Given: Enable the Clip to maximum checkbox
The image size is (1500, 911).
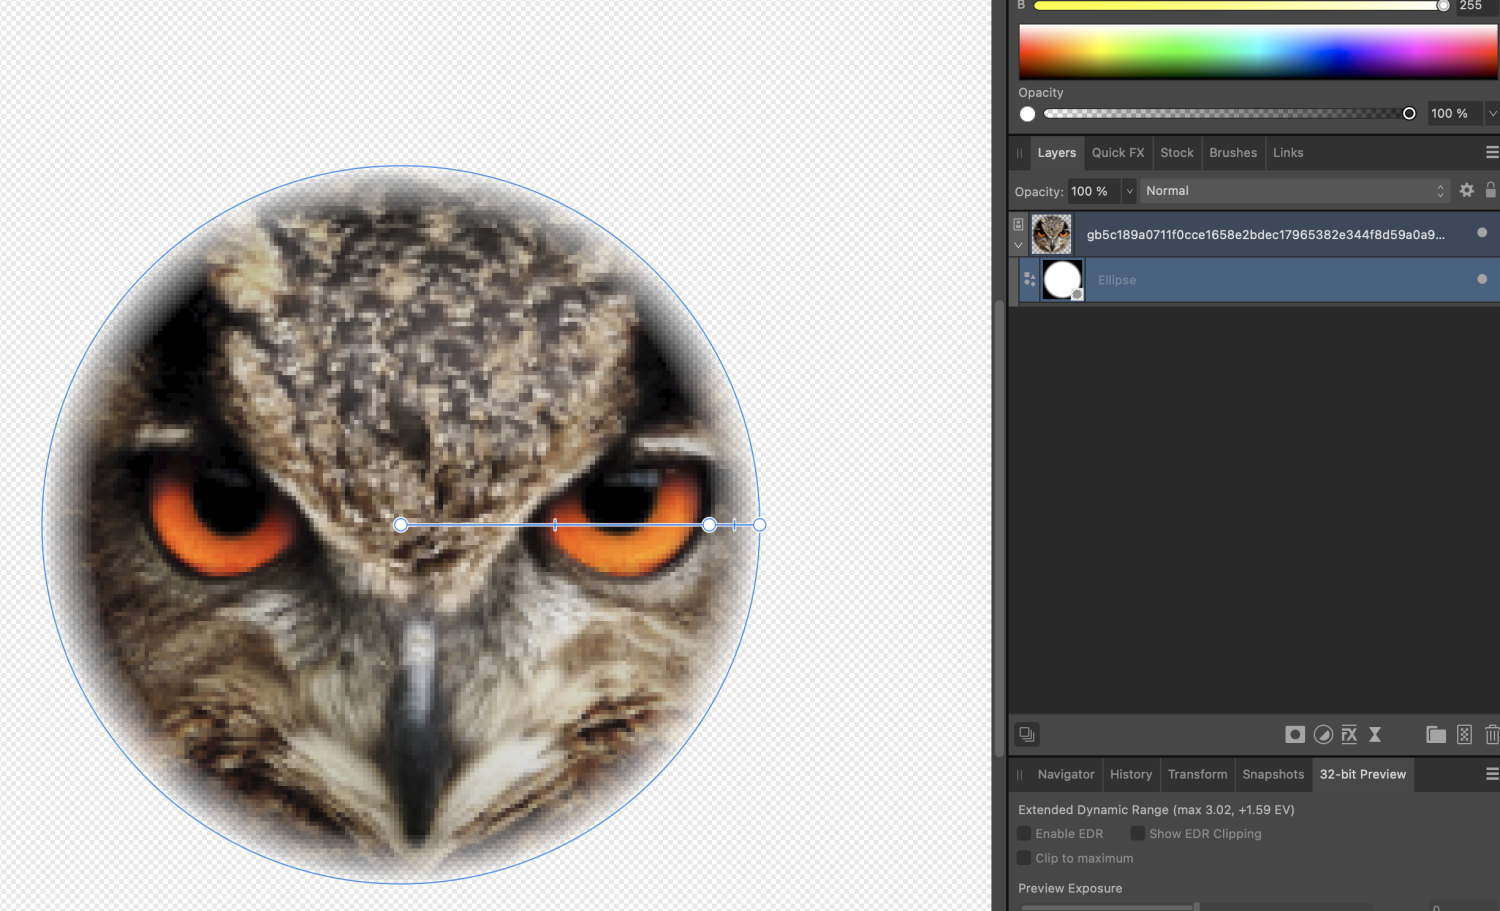Looking at the screenshot, I should (1024, 858).
